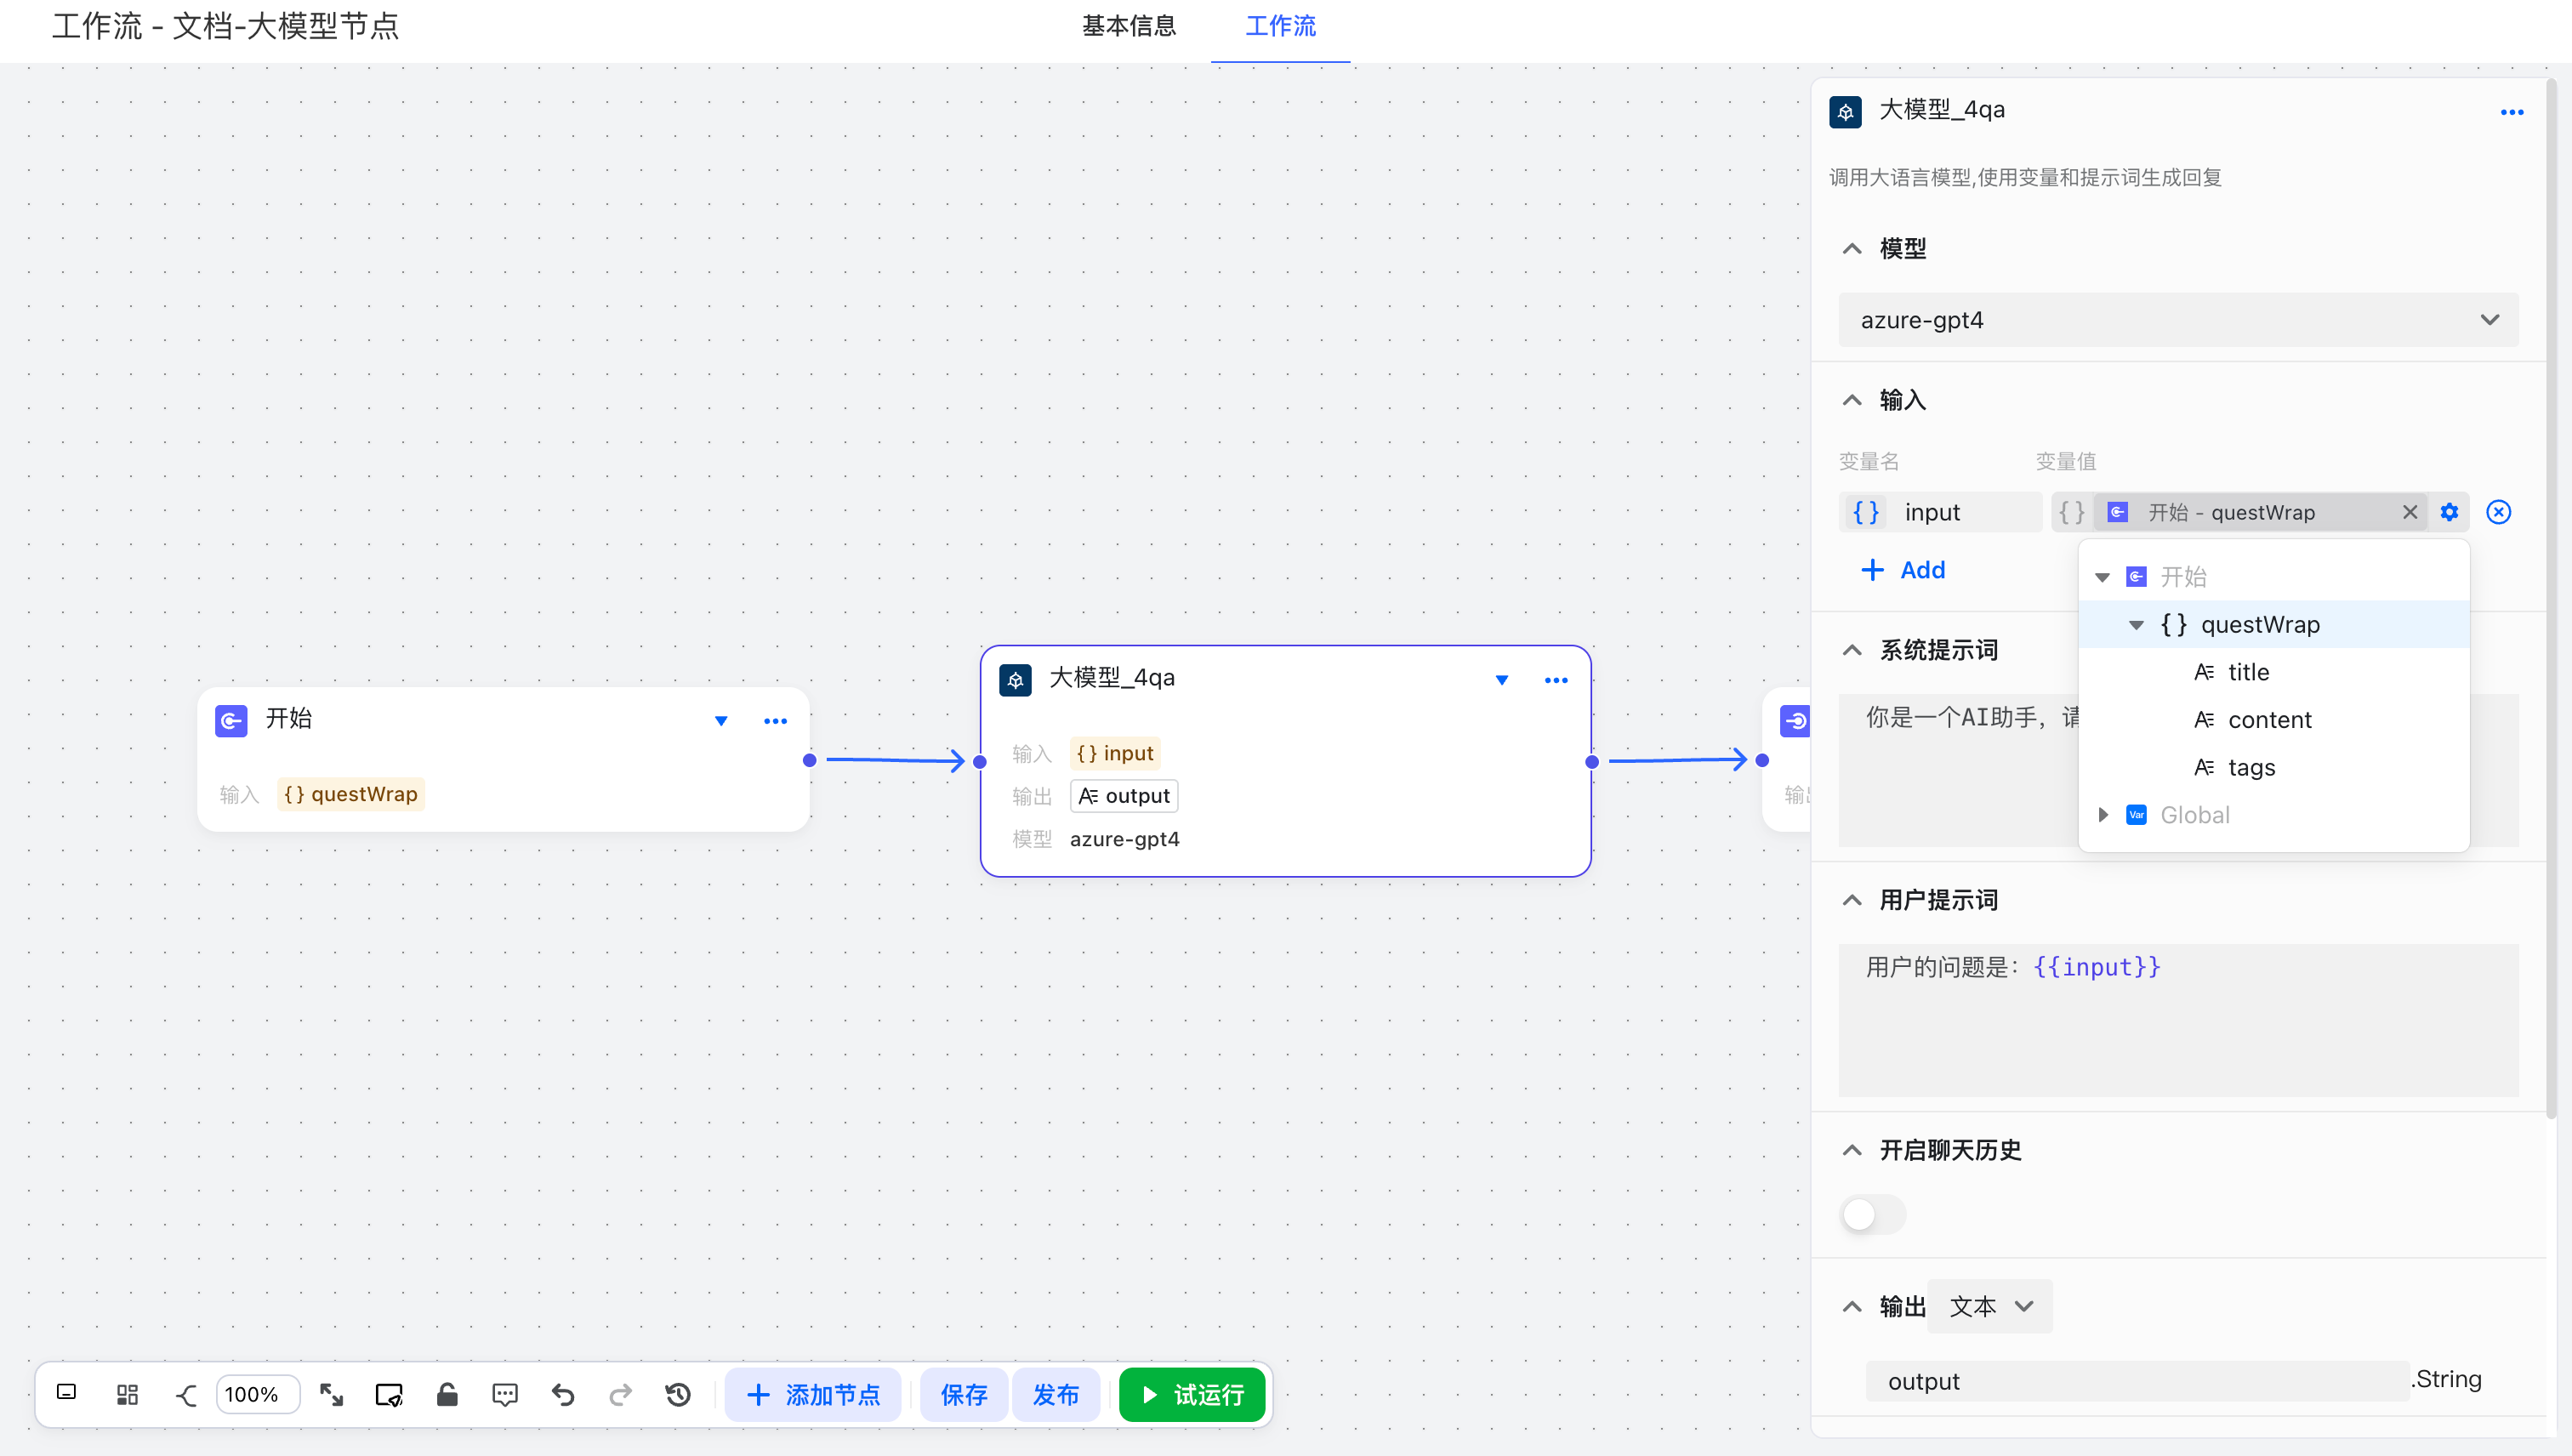Open the output format 文本 dropdown
The height and width of the screenshot is (1456, 2572).
(1989, 1306)
